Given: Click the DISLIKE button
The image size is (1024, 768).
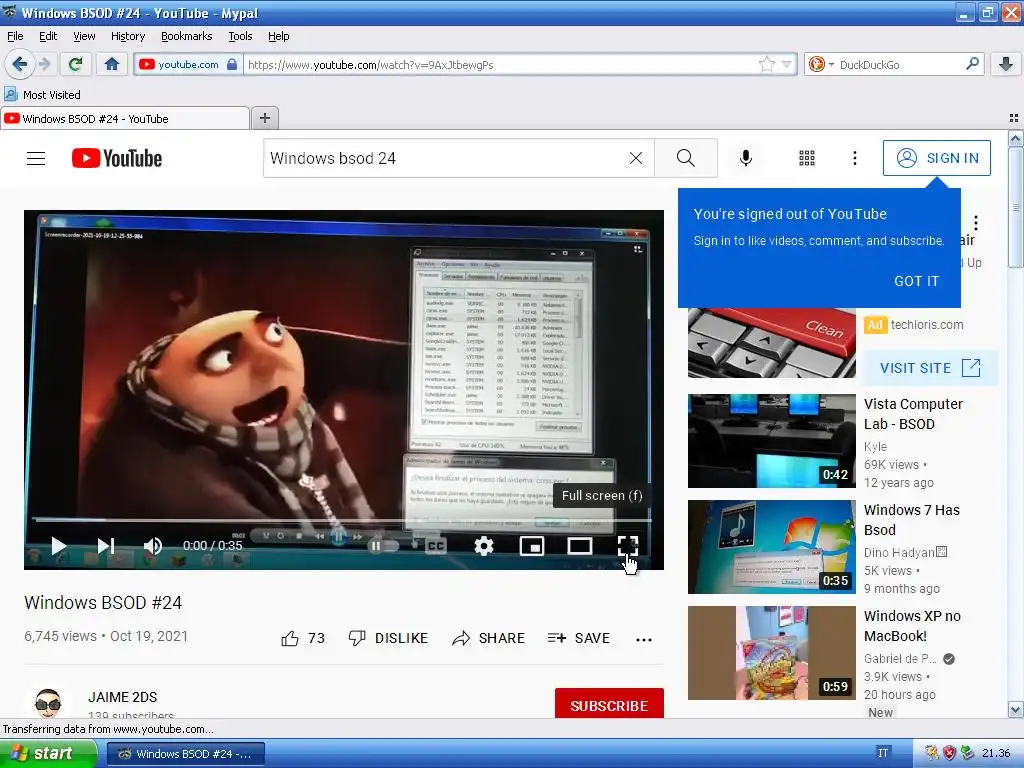Looking at the screenshot, I should (x=388, y=638).
